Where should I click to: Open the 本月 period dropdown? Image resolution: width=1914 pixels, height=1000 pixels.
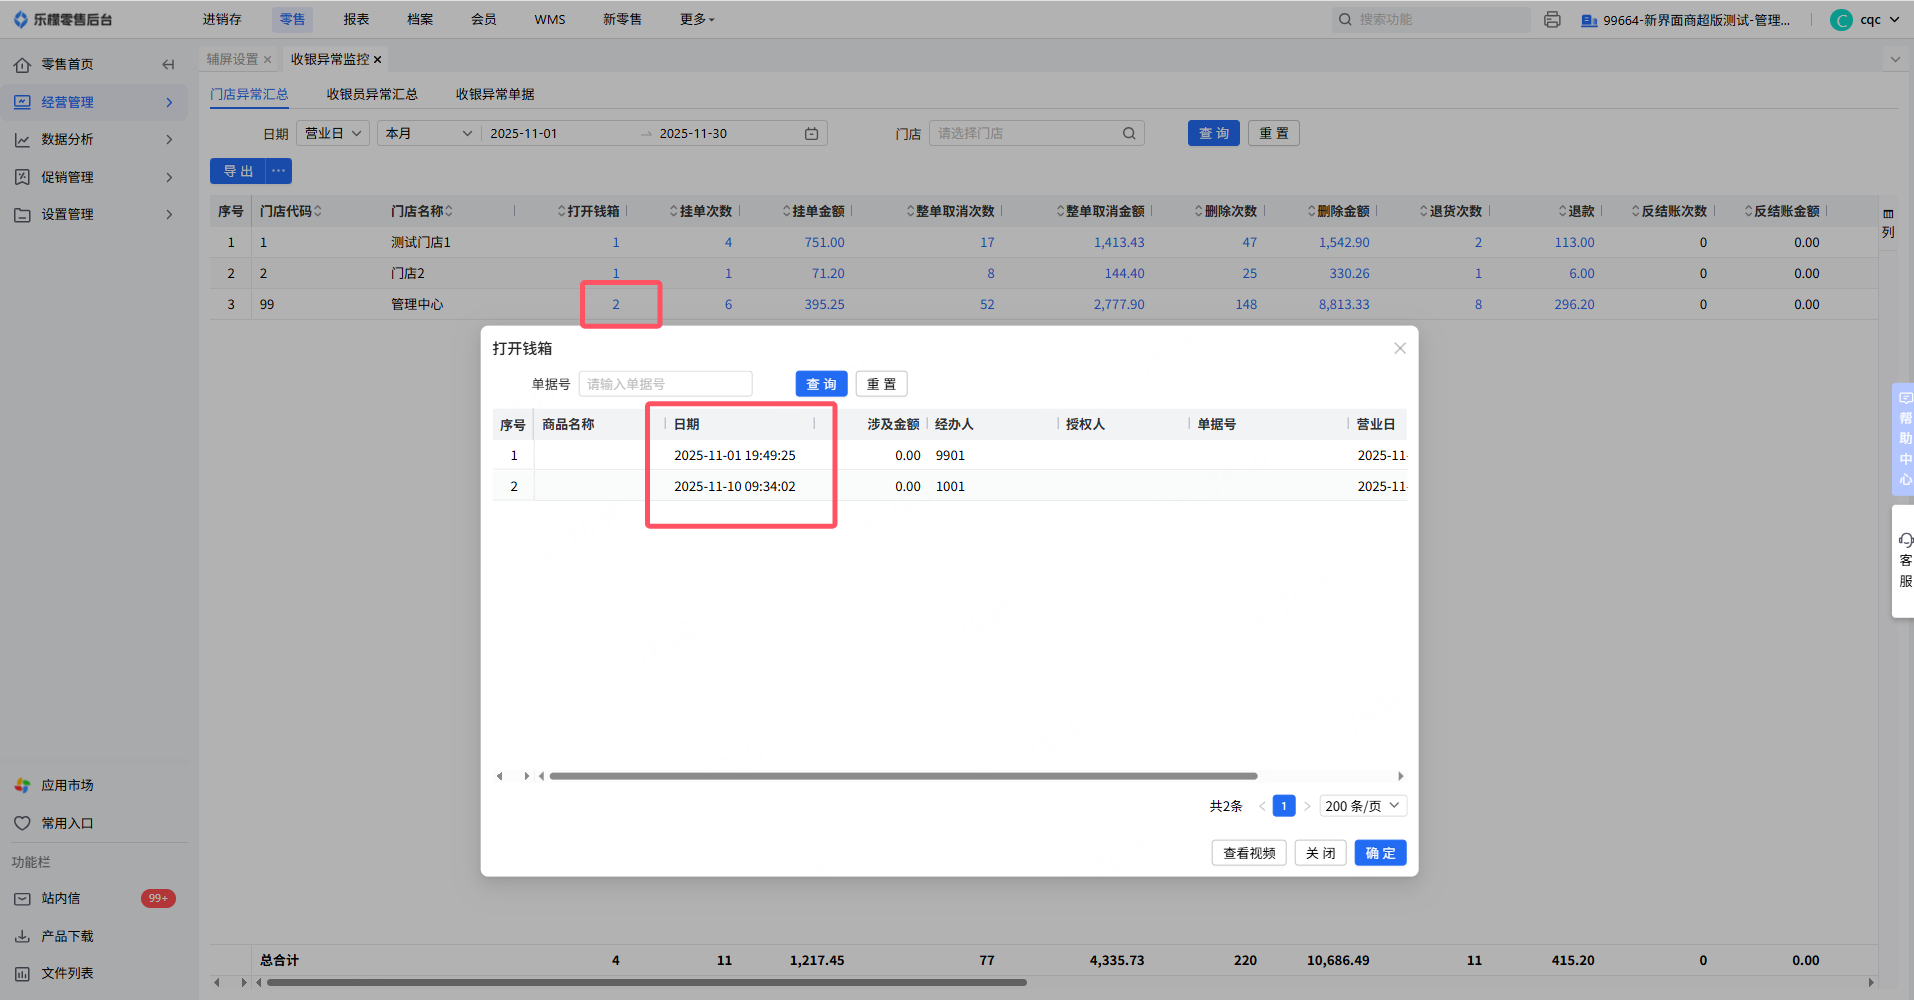(x=428, y=134)
